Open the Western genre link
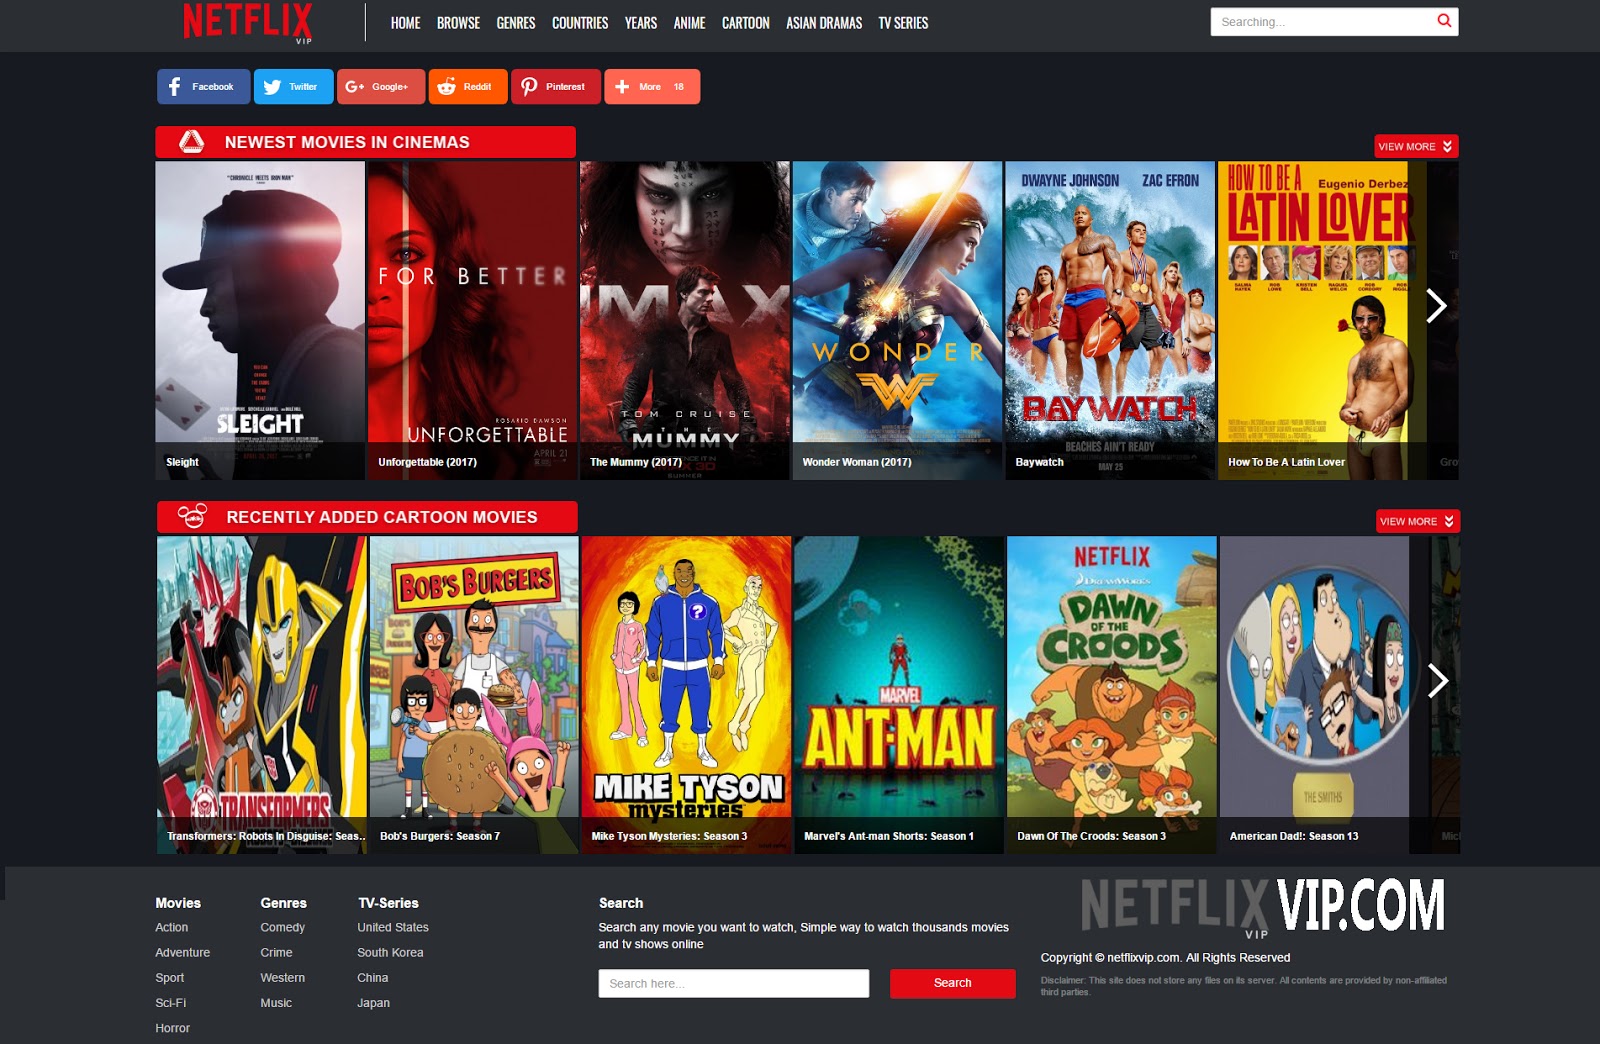 tap(282, 978)
